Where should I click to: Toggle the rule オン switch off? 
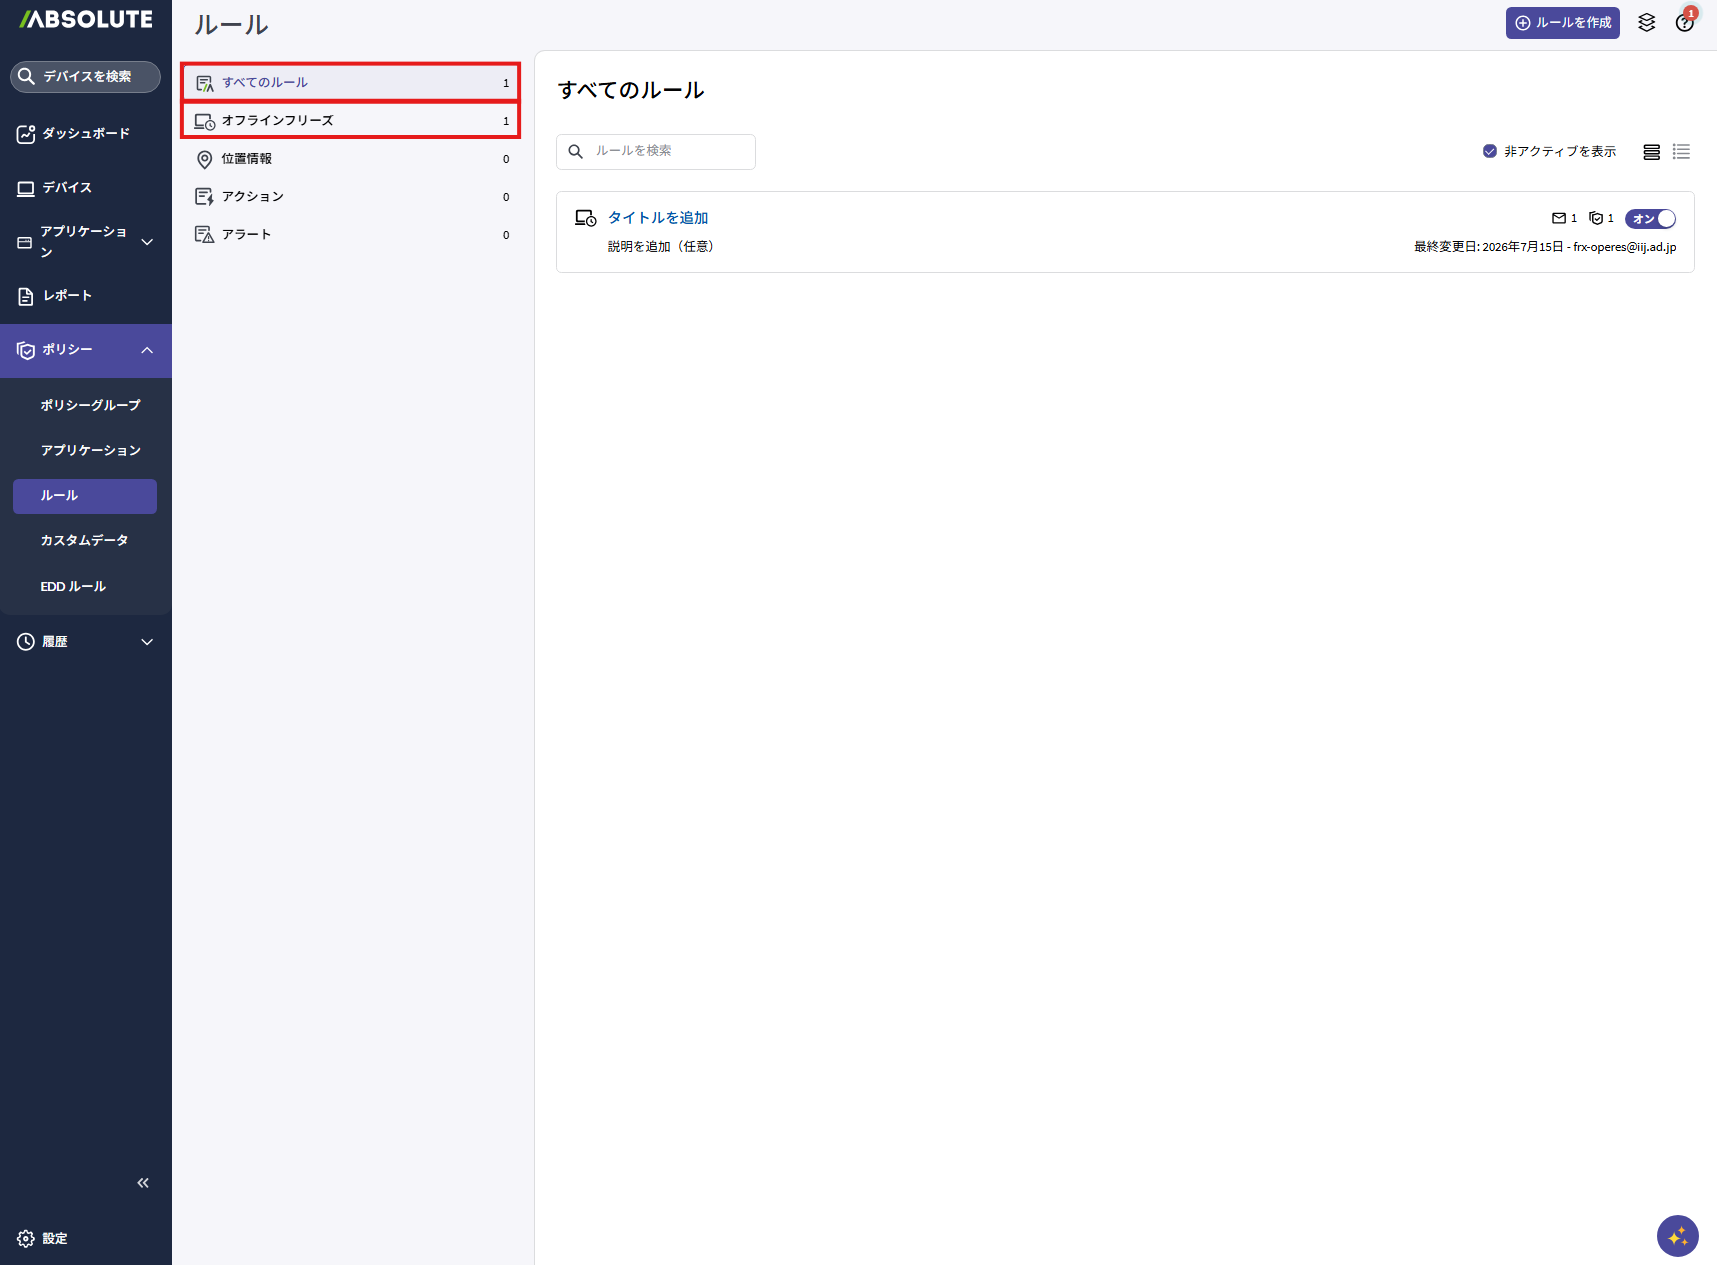[1651, 219]
